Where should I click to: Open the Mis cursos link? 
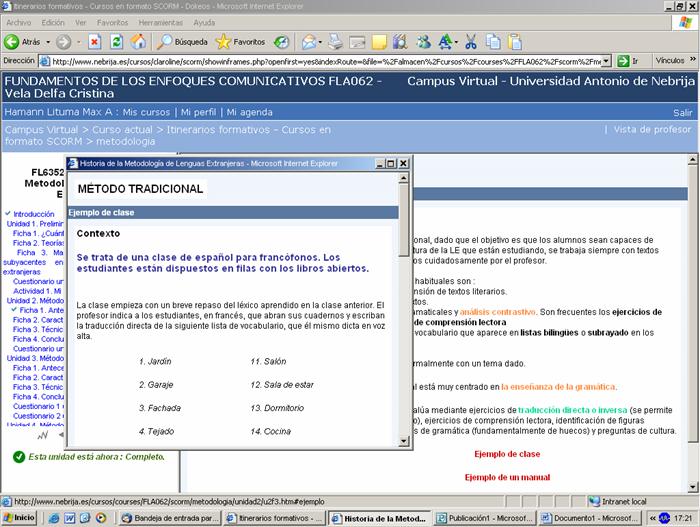click(x=146, y=112)
